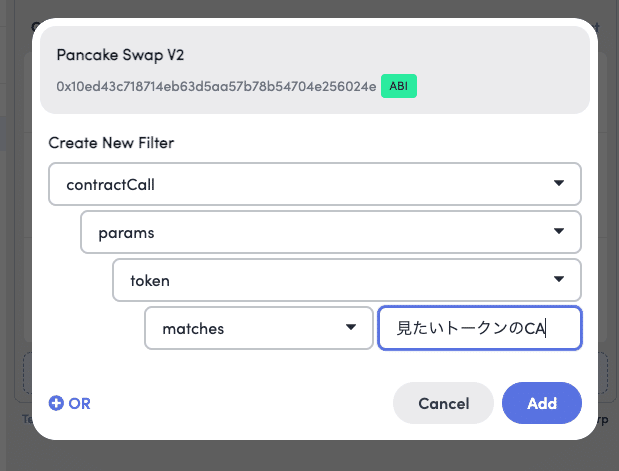Viewport: 619px width, 471px height.
Task: Click the params dropdown caret icon
Action: coord(559,231)
